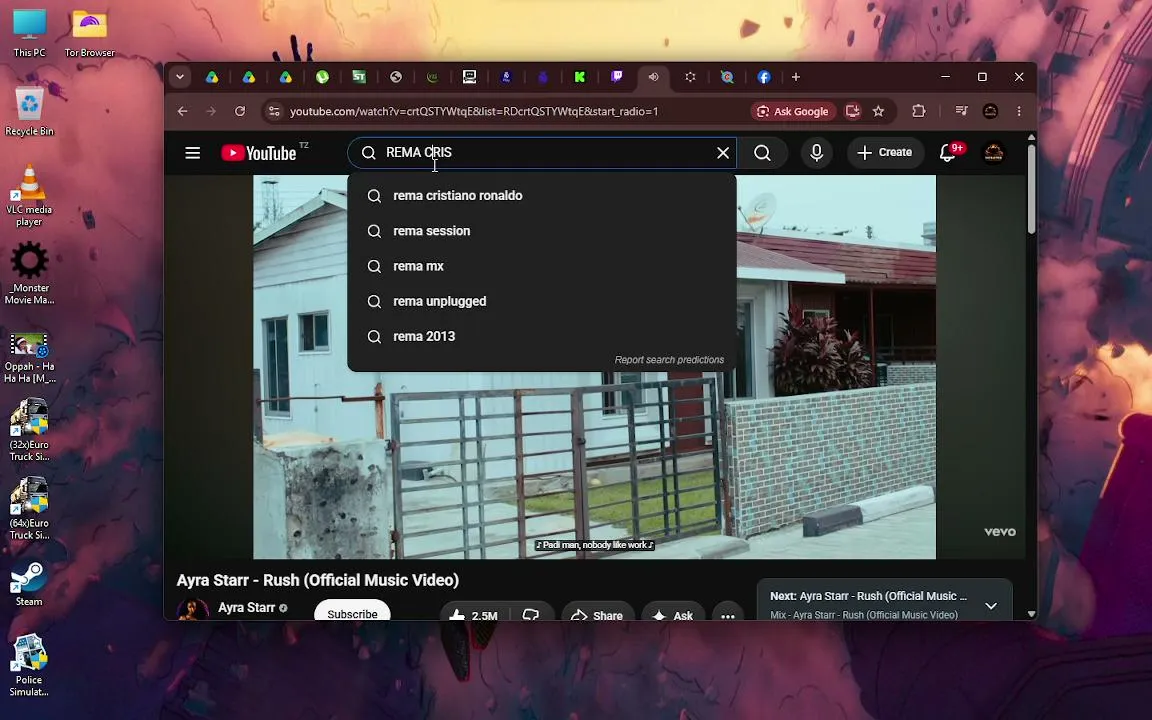
Task: Select suggestion rema unplugged
Action: (x=542, y=301)
